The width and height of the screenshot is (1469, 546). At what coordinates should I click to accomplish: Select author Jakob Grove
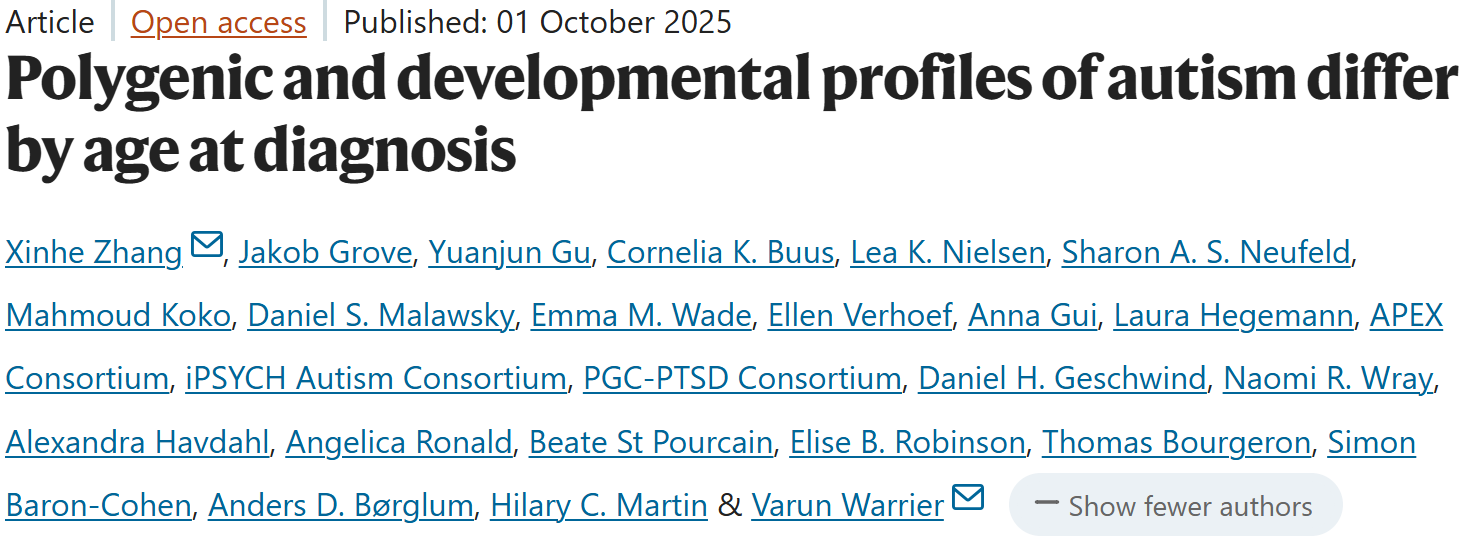tap(327, 253)
